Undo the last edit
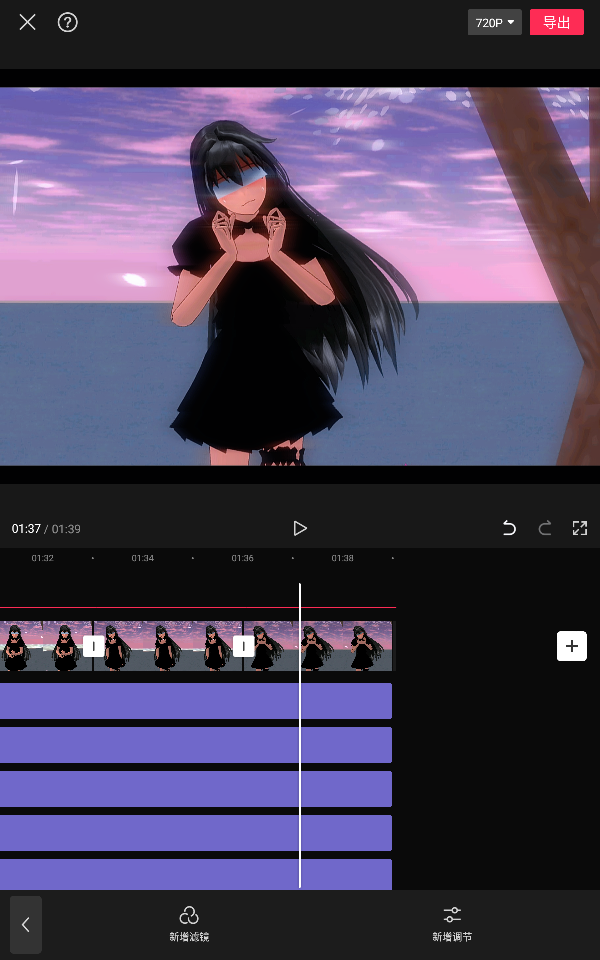The image size is (600, 960). tap(509, 528)
